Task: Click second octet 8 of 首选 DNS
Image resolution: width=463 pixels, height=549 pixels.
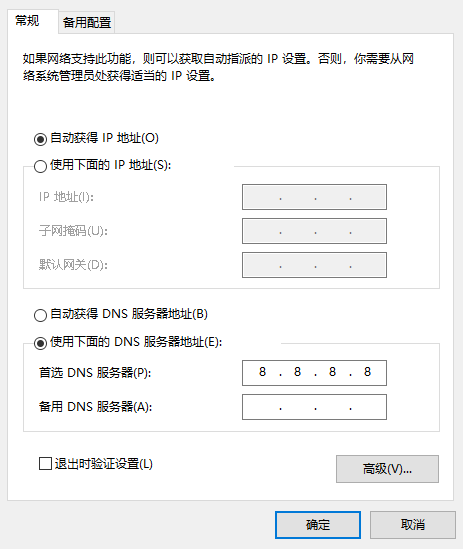Action: (x=297, y=372)
